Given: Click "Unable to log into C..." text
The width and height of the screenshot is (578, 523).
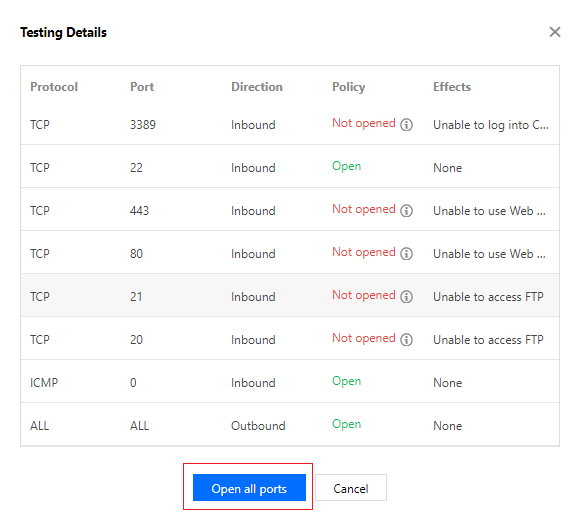Looking at the screenshot, I should 491,125.
